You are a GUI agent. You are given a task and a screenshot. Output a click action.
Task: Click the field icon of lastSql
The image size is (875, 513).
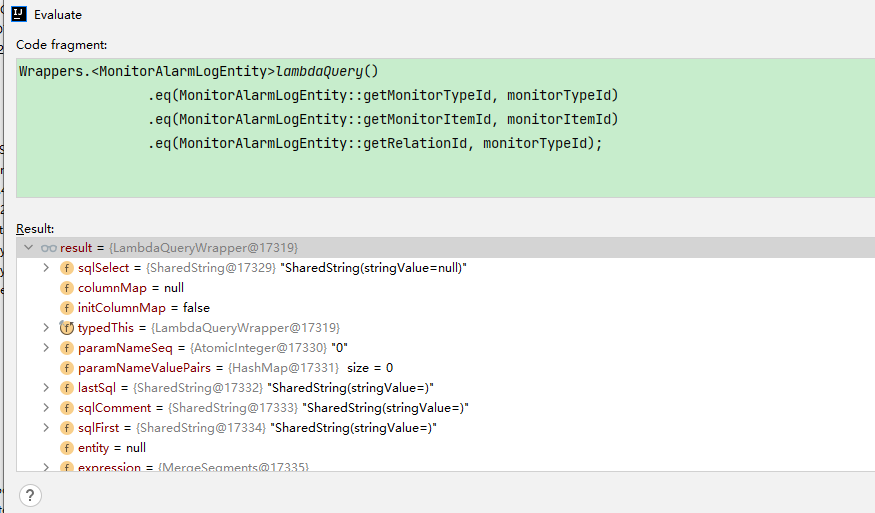[x=66, y=388]
